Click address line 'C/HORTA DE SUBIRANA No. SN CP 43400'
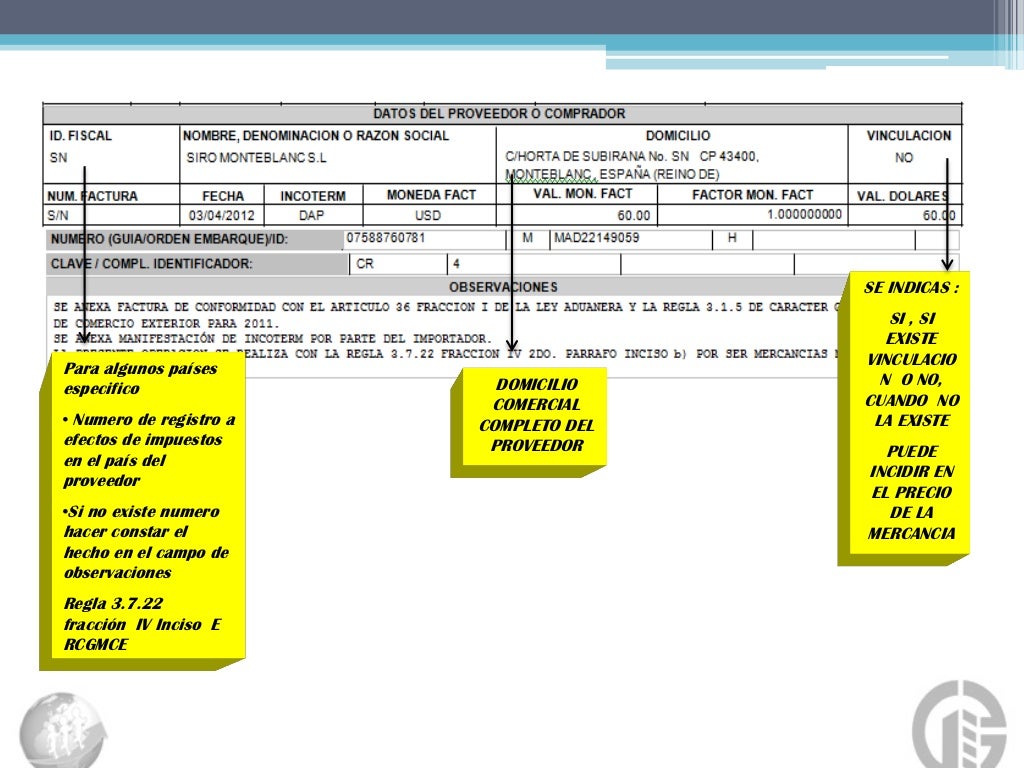This screenshot has width=1024, height=768. pyautogui.click(x=632, y=157)
